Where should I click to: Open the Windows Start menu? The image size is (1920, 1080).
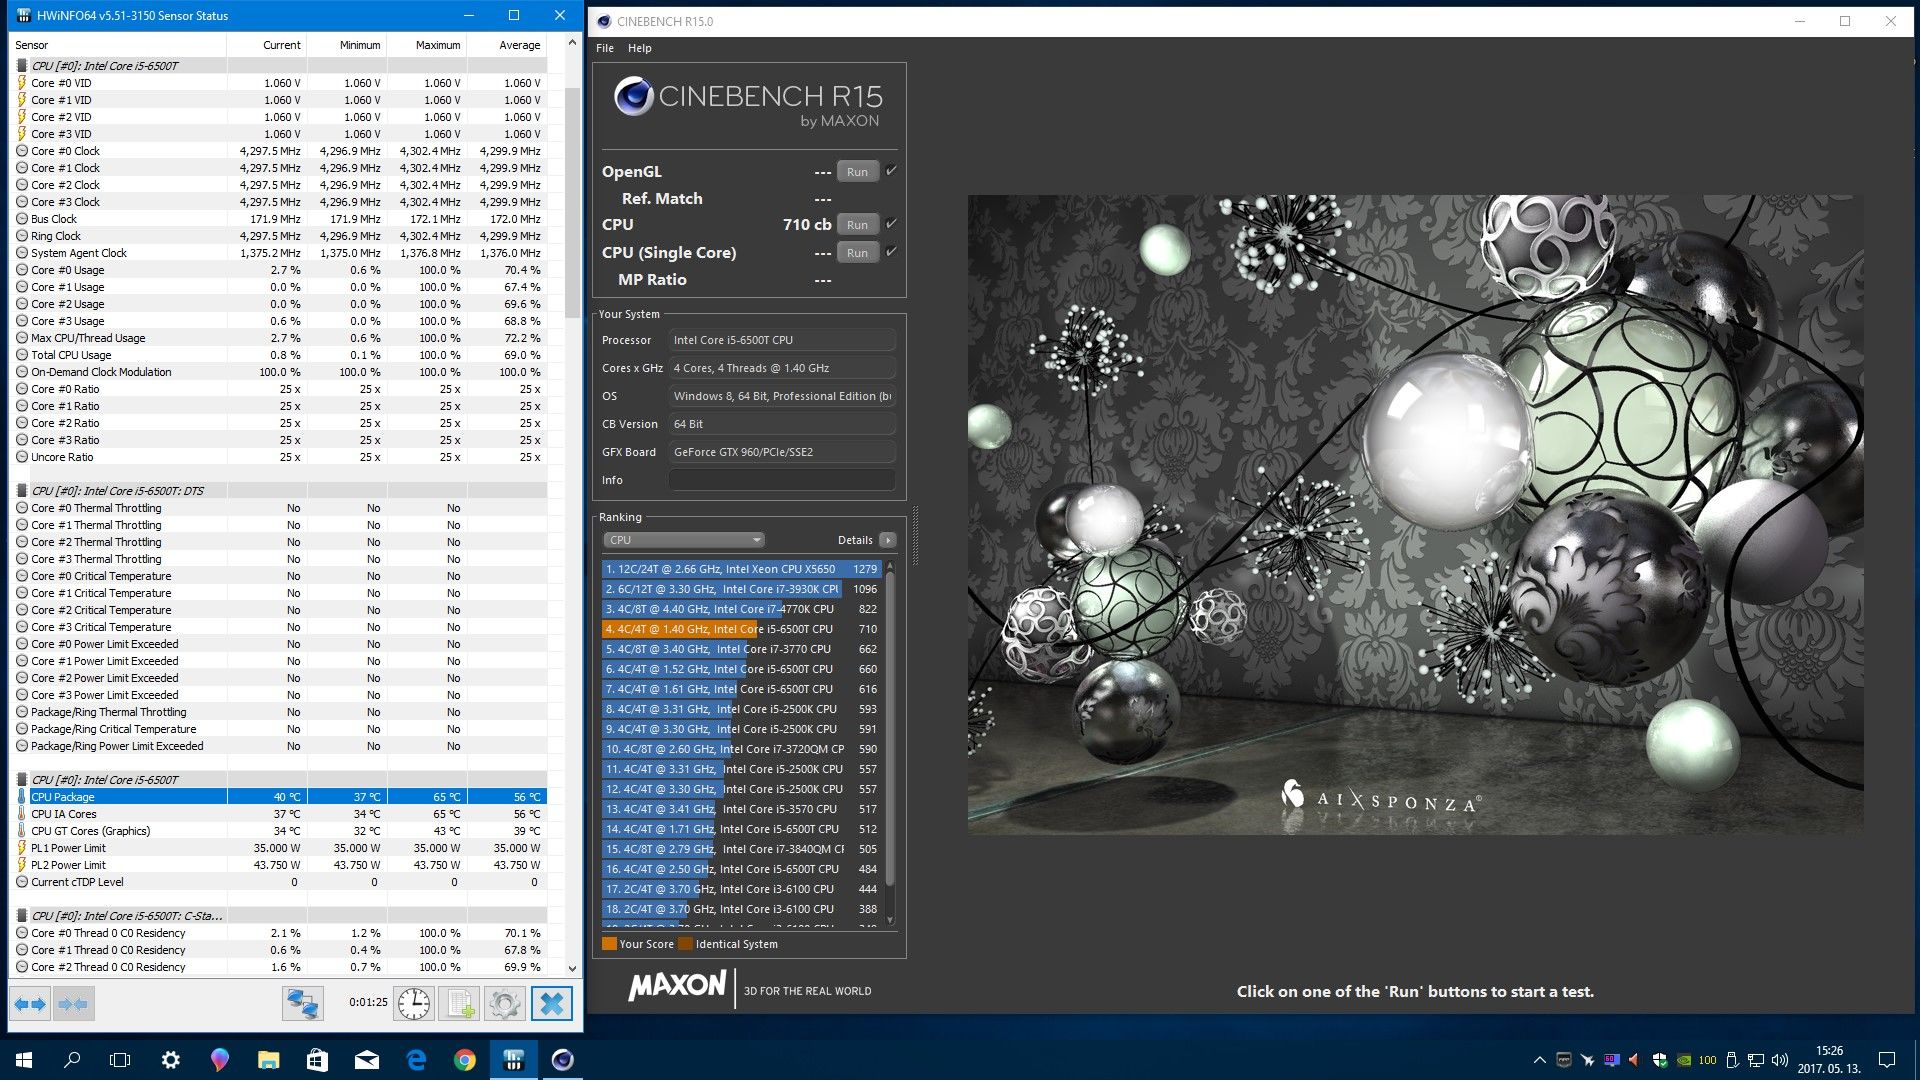(24, 1060)
